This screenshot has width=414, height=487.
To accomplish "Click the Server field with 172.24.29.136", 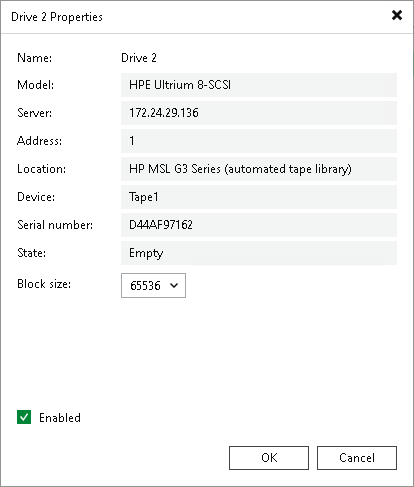I will [259, 113].
